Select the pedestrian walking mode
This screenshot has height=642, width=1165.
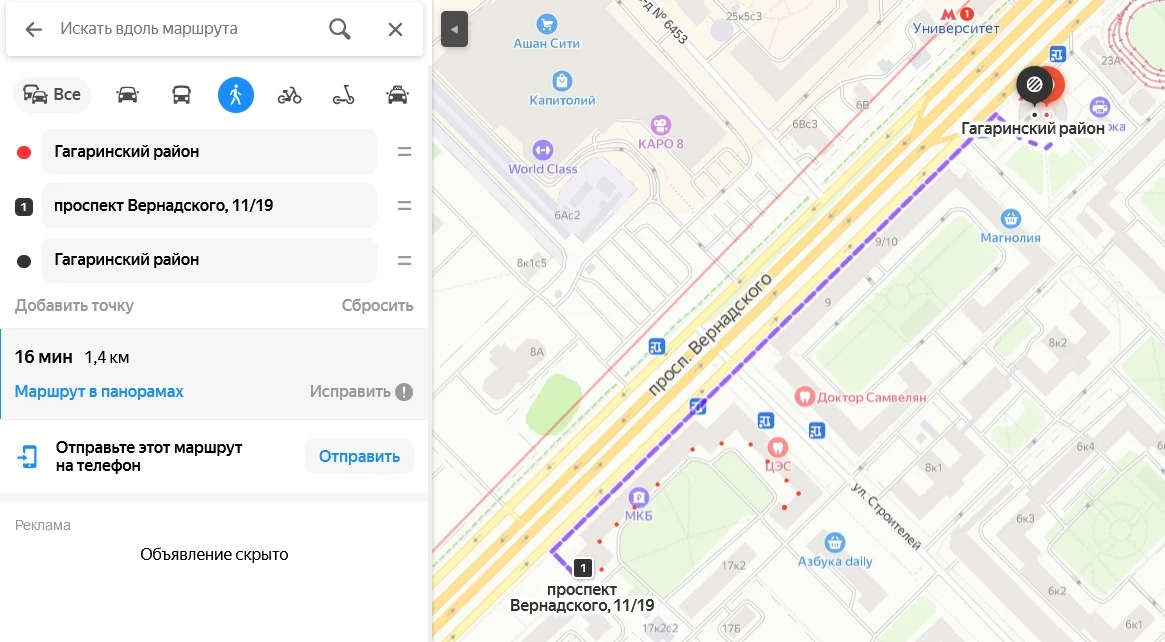236,95
